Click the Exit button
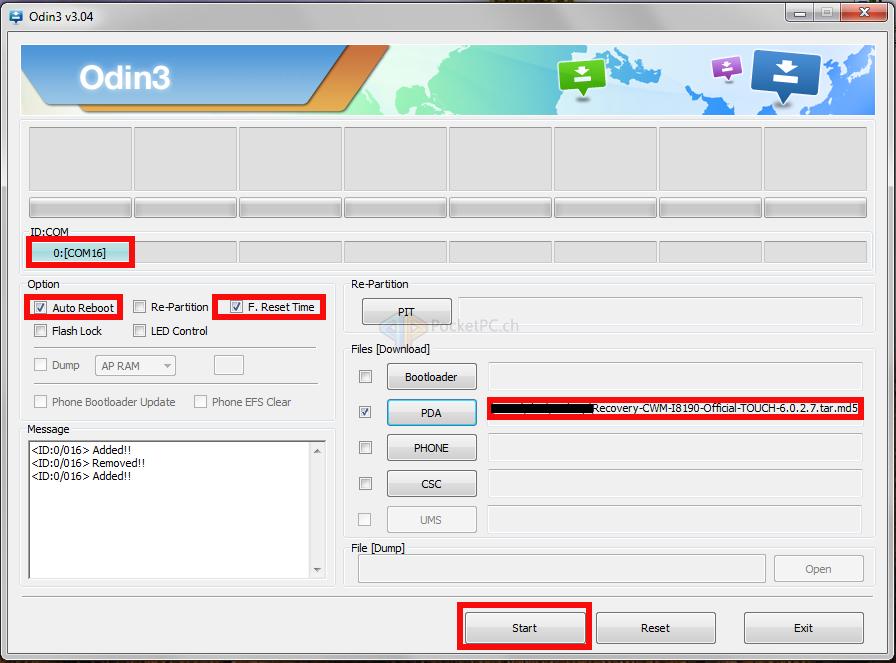 coord(803,628)
